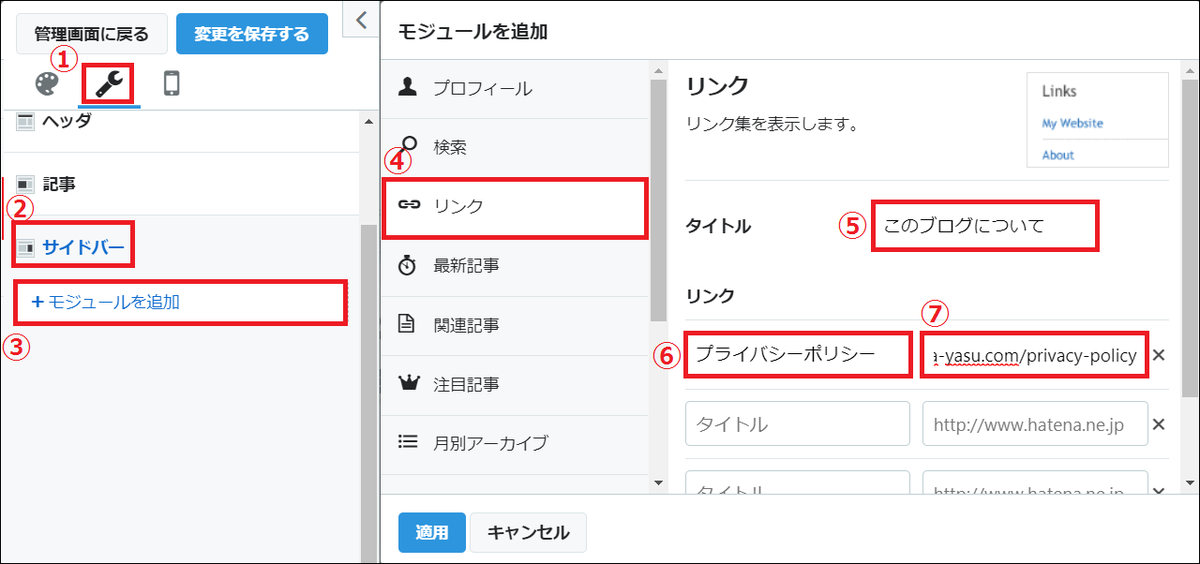This screenshot has width=1200, height=564.
Task: Choose the プロフィール module
Action: [x=516, y=88]
